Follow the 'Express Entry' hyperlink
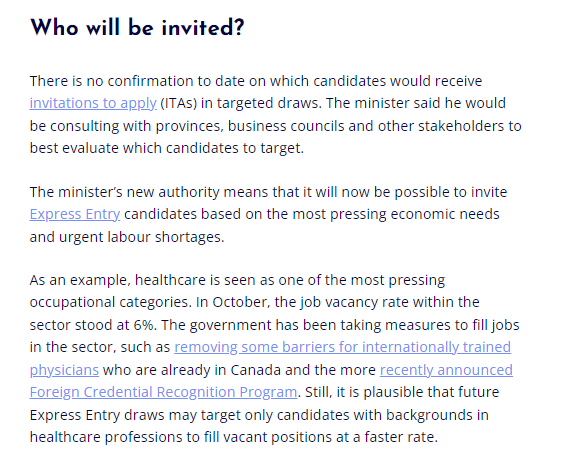Screen dimensions: 585x463 tap(75, 214)
